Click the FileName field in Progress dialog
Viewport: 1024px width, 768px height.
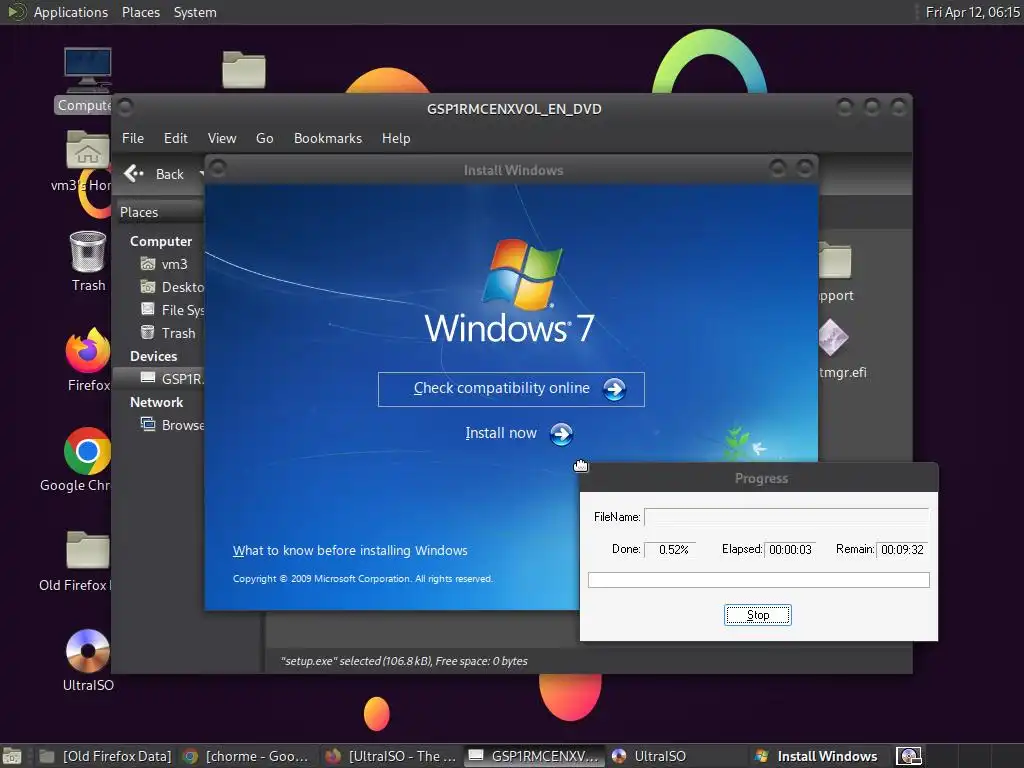pos(787,517)
